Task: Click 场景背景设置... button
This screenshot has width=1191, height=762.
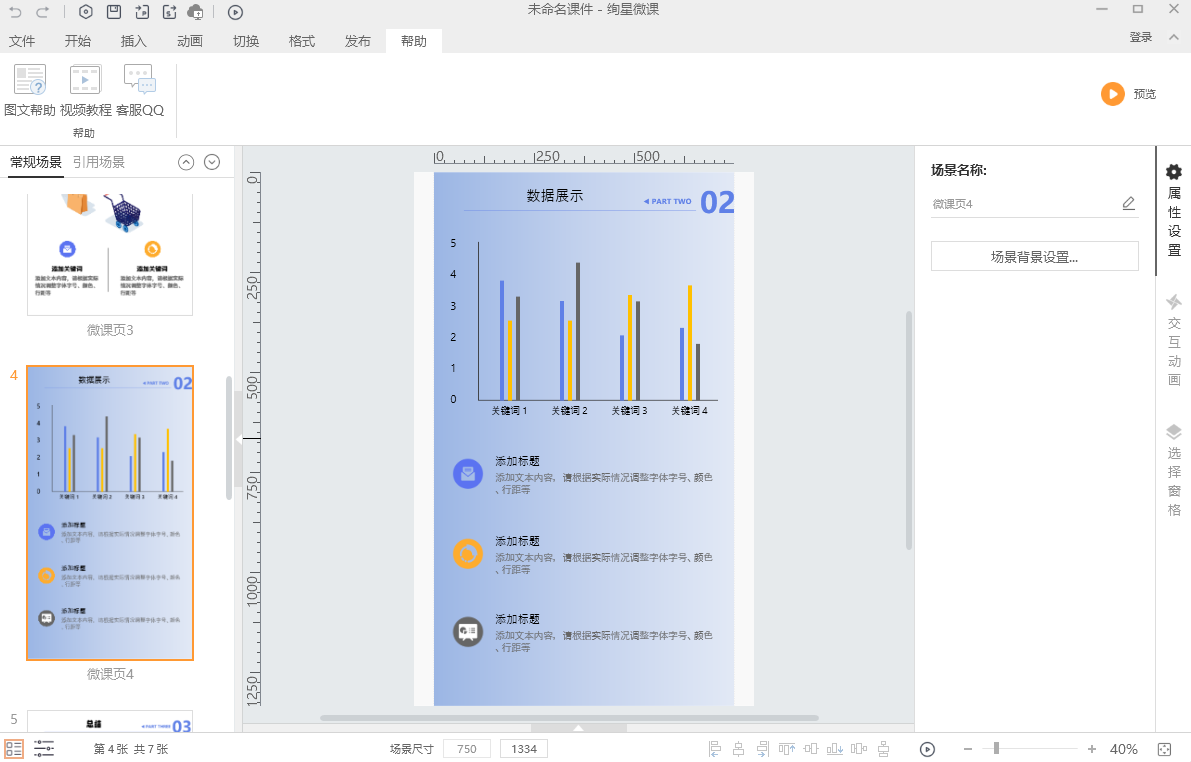Action: coord(1034,256)
